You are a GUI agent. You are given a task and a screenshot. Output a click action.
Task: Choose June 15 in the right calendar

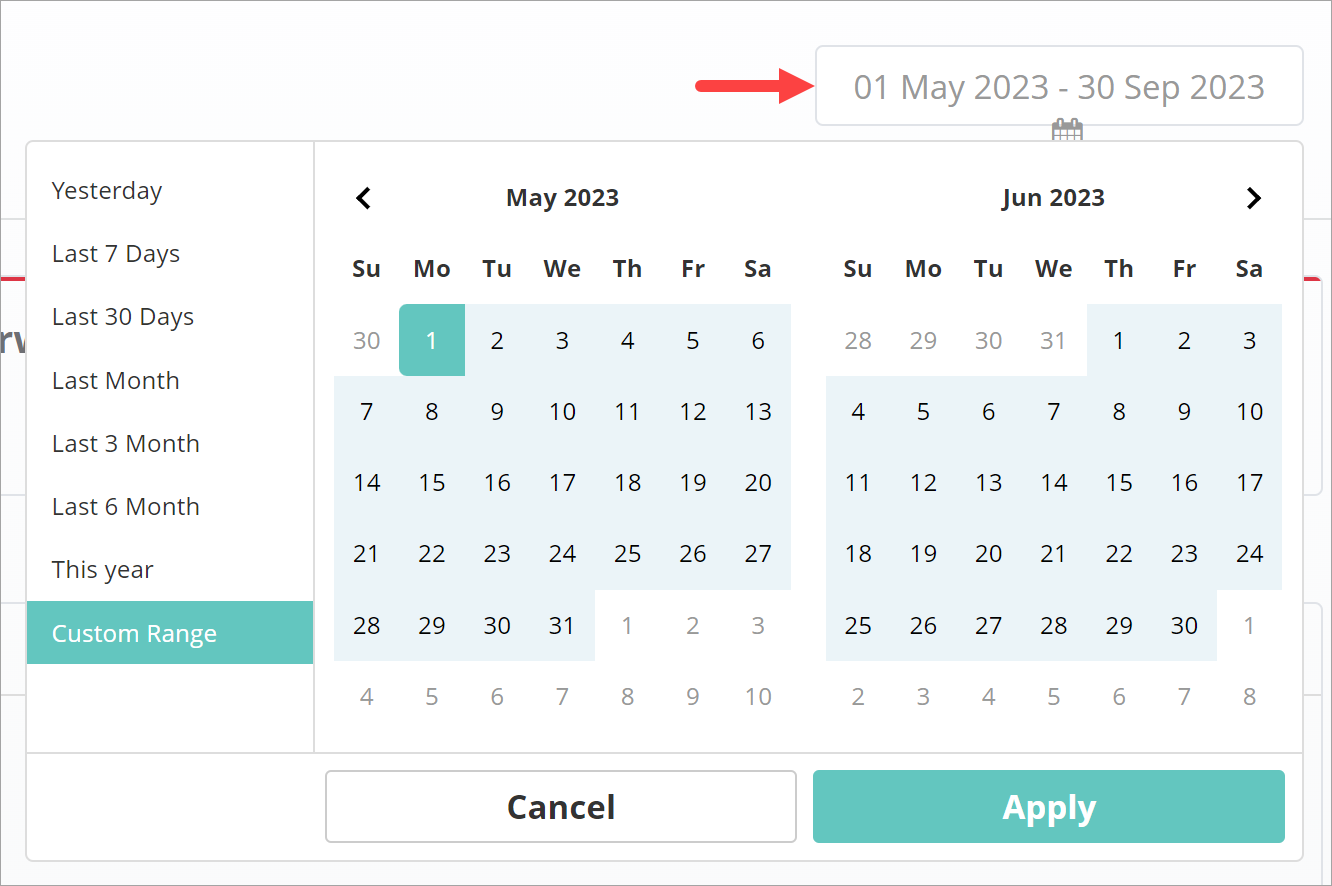point(1119,483)
